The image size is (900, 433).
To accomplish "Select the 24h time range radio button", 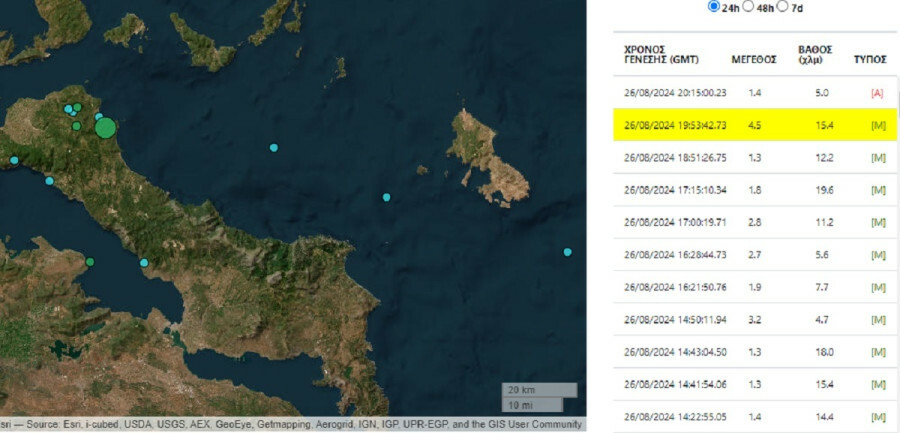I will (x=713, y=7).
